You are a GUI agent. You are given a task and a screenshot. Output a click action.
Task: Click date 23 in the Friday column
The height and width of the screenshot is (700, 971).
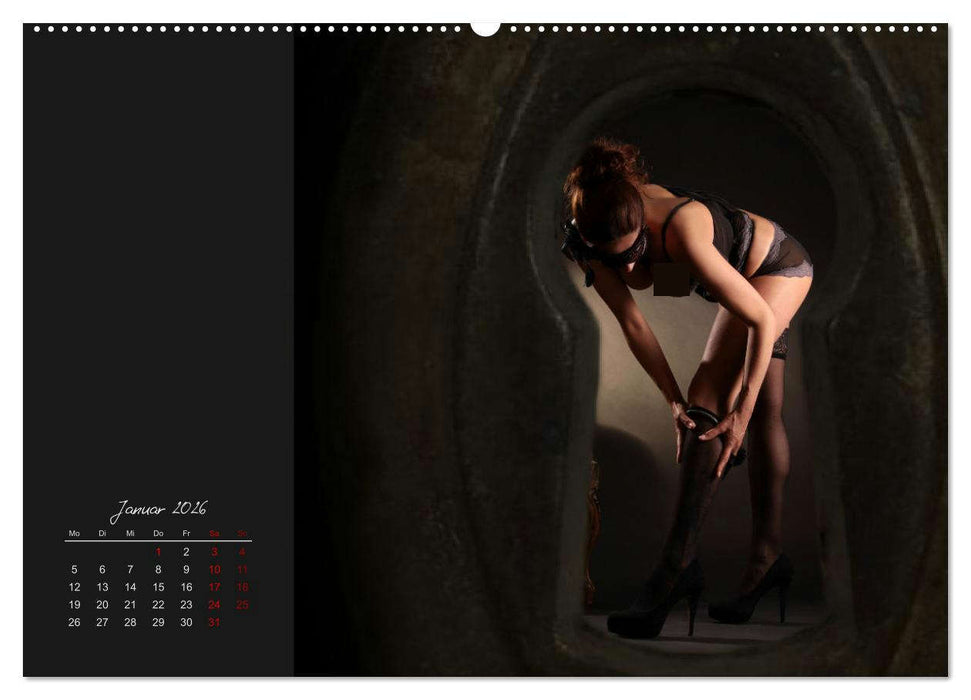coord(186,604)
